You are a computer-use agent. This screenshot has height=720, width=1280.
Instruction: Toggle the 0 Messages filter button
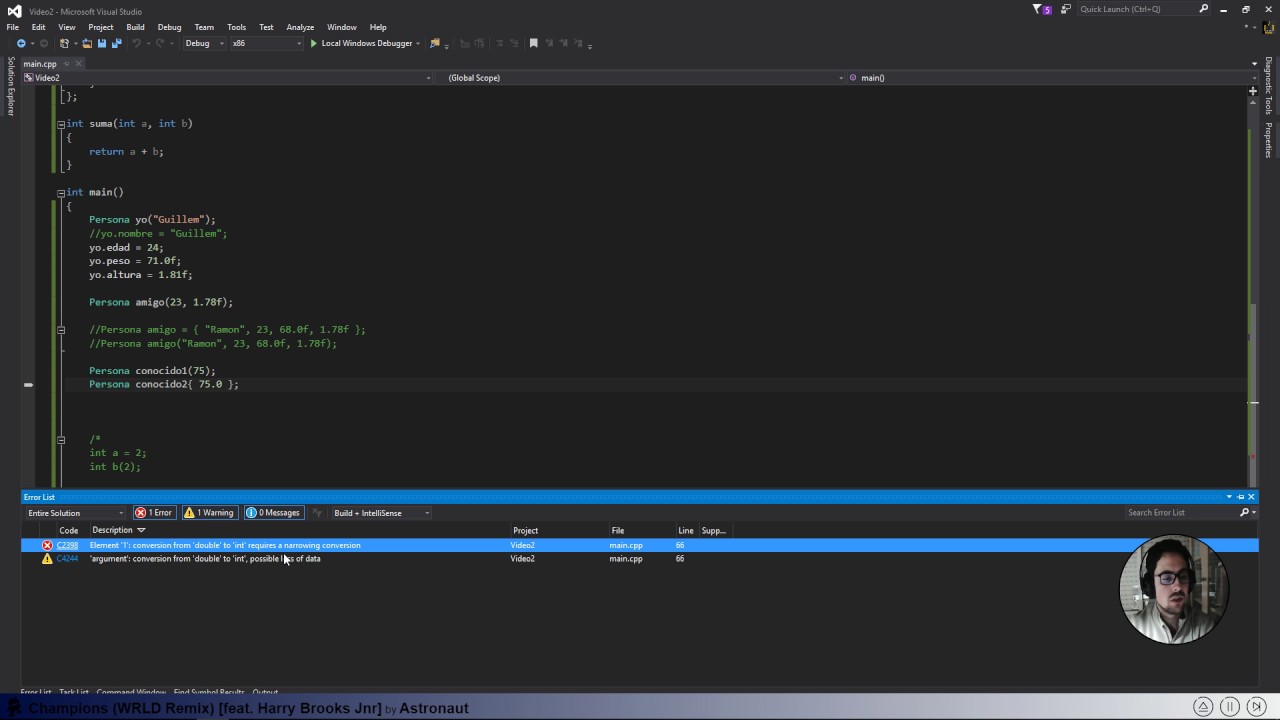tap(273, 513)
